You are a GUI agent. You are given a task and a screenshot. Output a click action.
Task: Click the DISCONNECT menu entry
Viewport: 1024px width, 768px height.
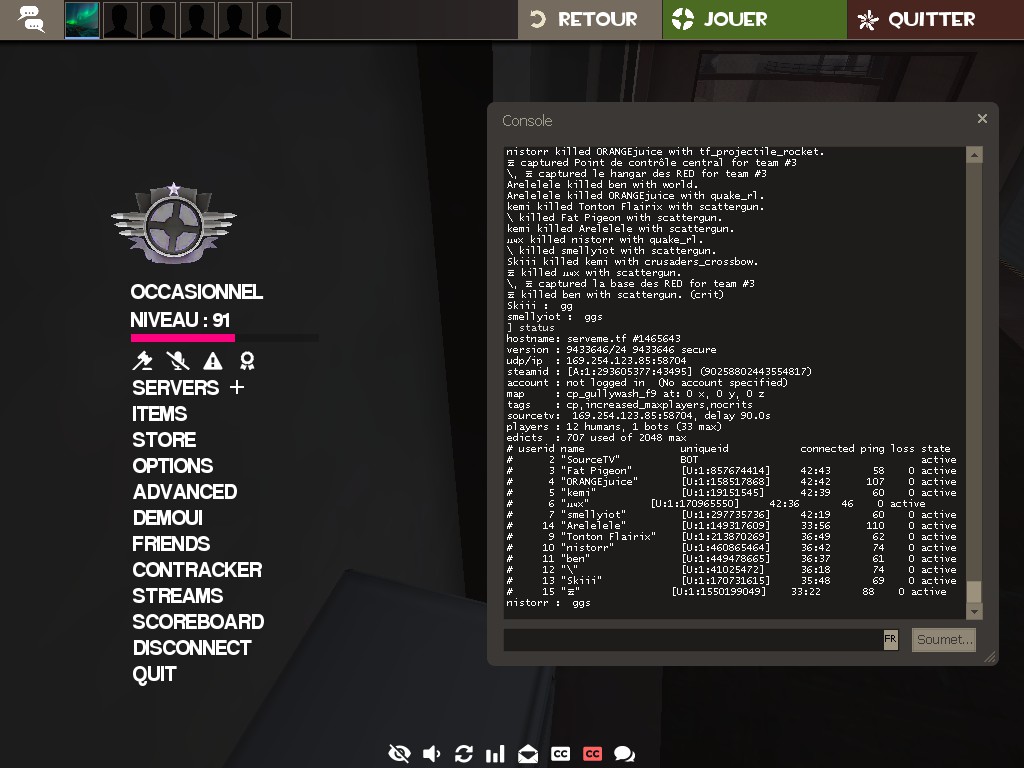192,648
